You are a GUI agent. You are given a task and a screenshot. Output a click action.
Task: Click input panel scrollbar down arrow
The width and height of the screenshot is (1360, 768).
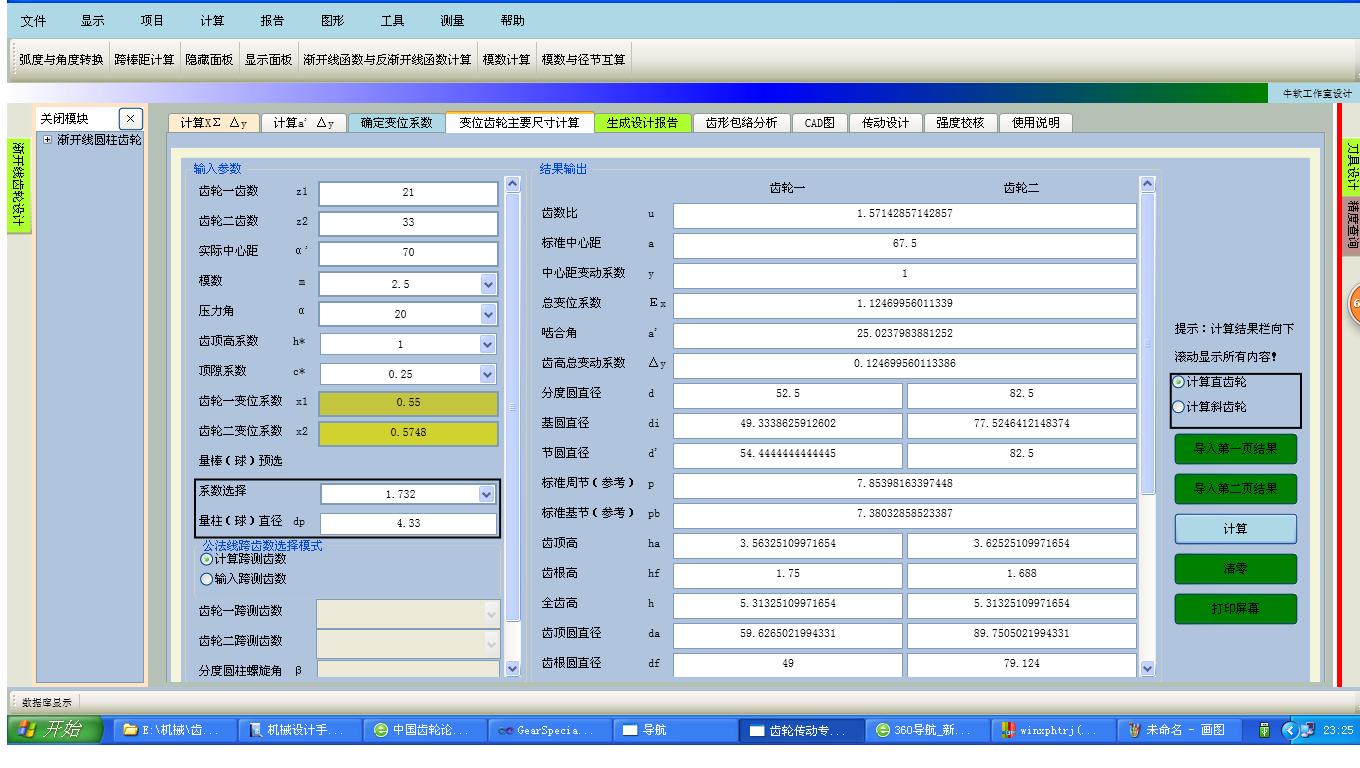[514, 668]
